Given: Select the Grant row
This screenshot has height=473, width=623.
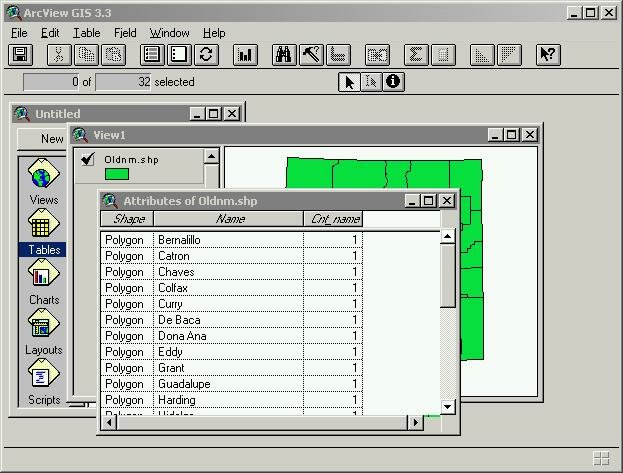Looking at the screenshot, I should coord(232,368).
